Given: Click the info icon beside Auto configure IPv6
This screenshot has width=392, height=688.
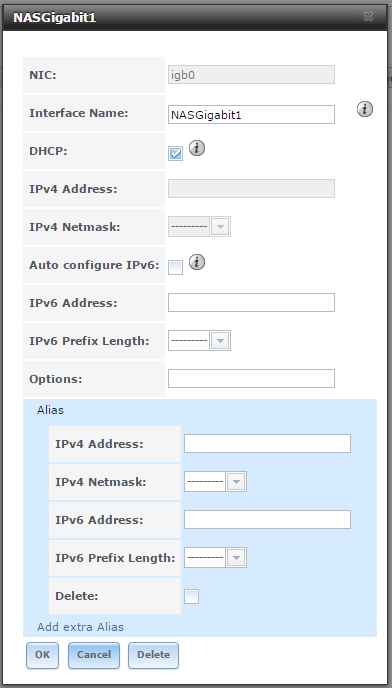Looking at the screenshot, I should click(197, 262).
